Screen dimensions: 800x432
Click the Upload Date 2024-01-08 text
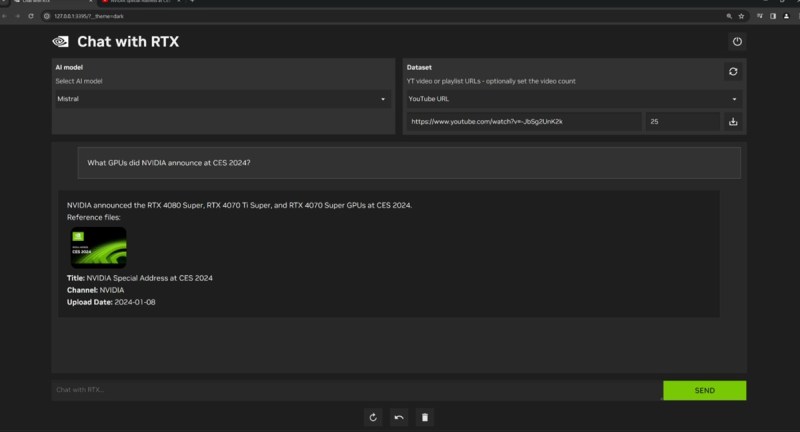(x=111, y=302)
